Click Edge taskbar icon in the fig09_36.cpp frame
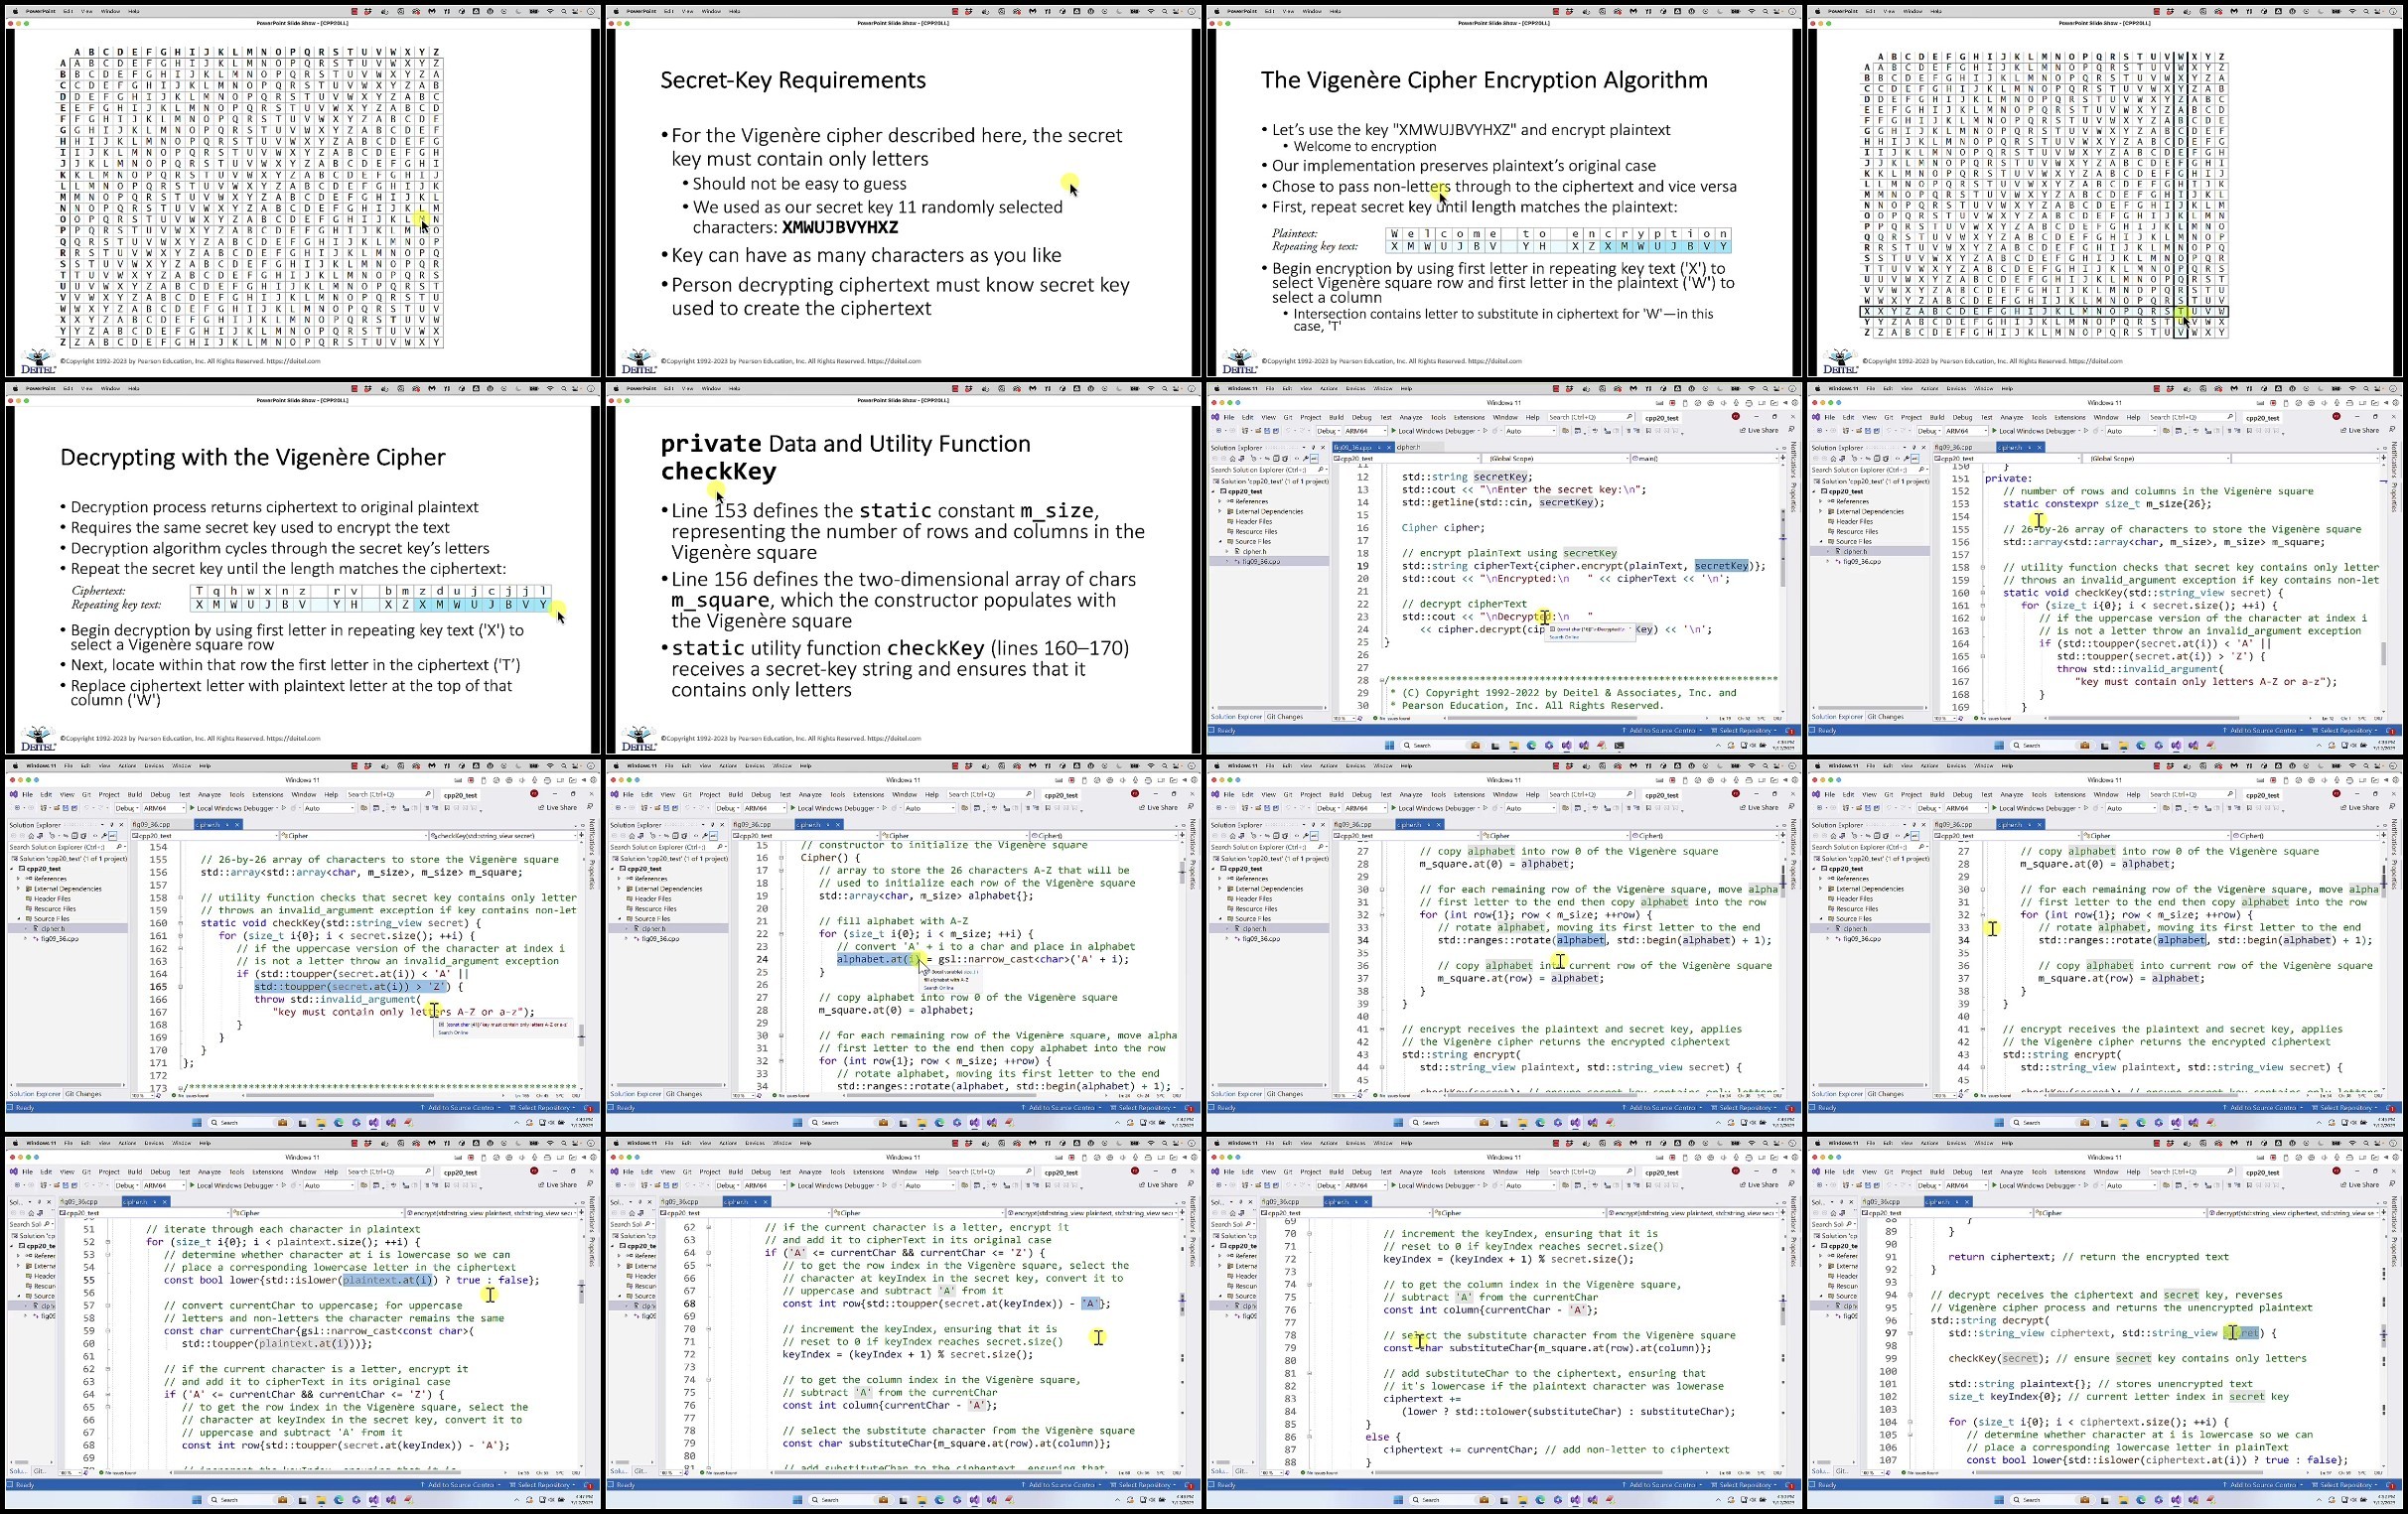This screenshot has width=2408, height=1514. (x=1532, y=745)
